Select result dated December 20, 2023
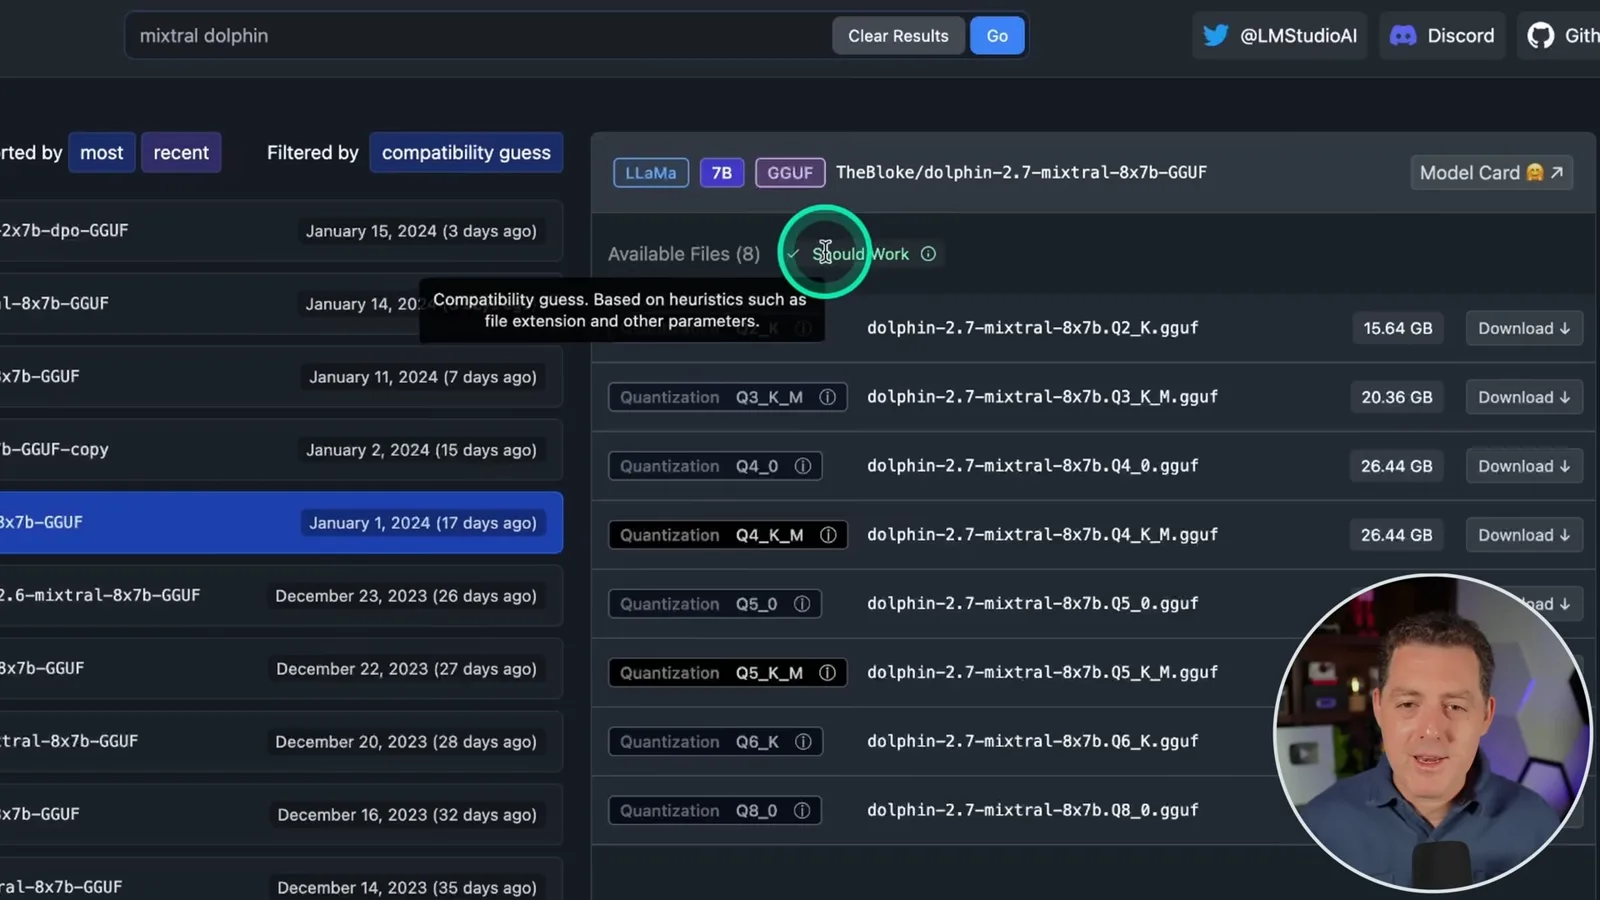1600x900 pixels. point(280,742)
